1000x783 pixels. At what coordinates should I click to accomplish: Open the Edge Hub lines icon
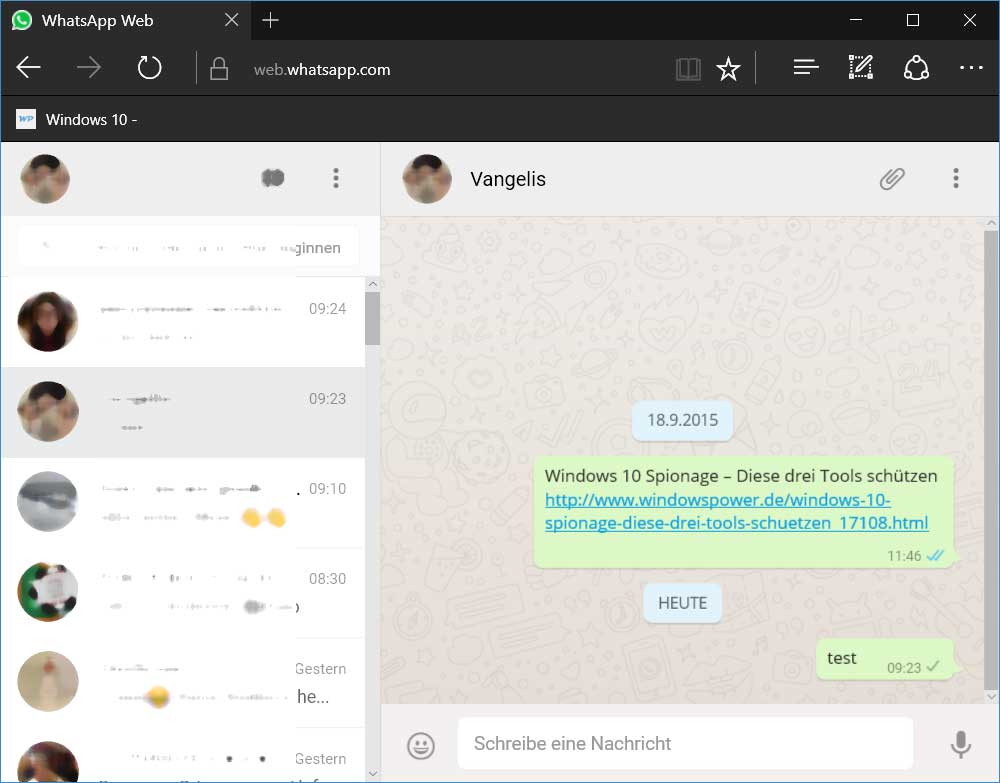click(x=805, y=67)
